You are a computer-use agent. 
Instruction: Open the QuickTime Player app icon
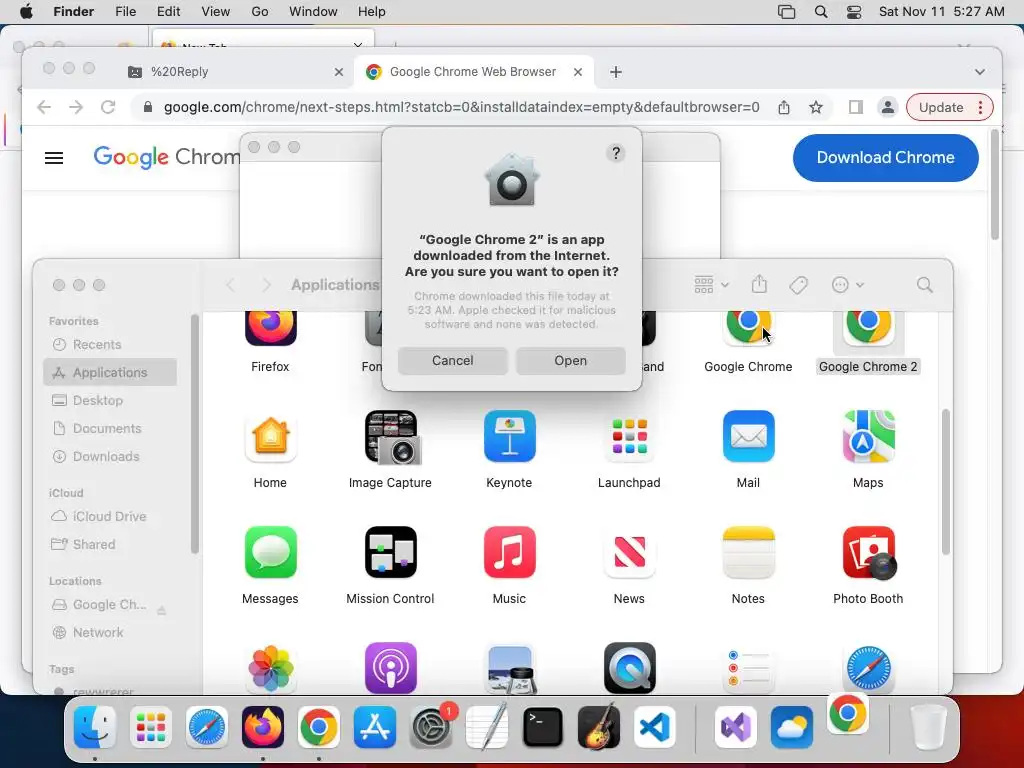(x=630, y=668)
